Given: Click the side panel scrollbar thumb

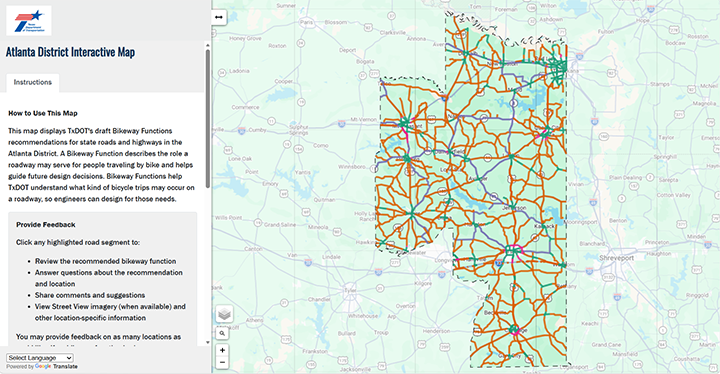Looking at the screenshot, I should click(x=208, y=119).
